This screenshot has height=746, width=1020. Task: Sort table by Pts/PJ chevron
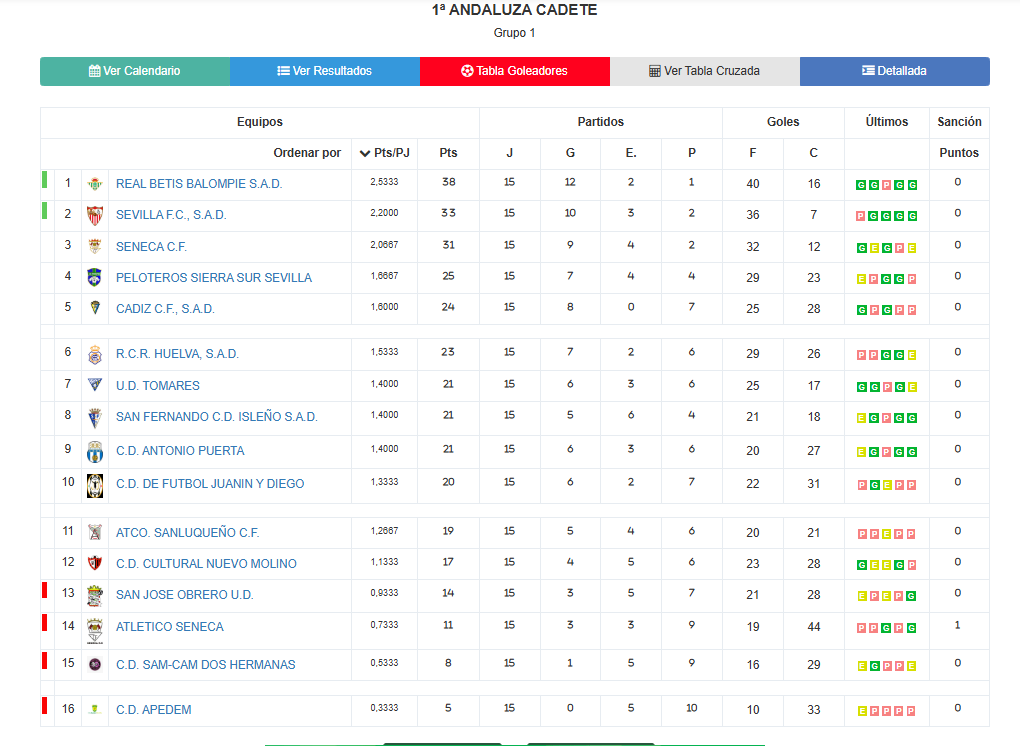point(364,153)
